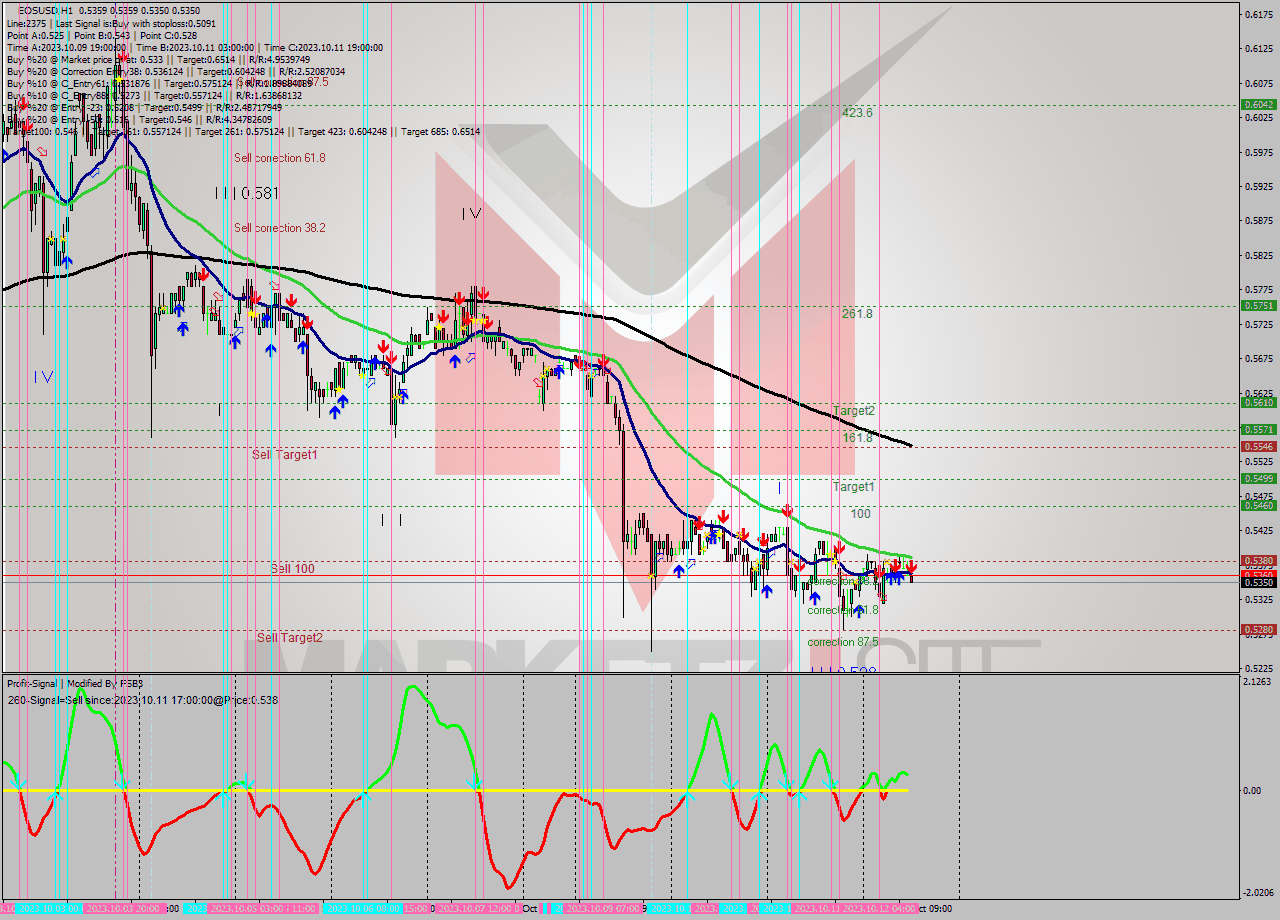
Task: Click the green 0.6042 price tag
Action: click(x=1258, y=104)
